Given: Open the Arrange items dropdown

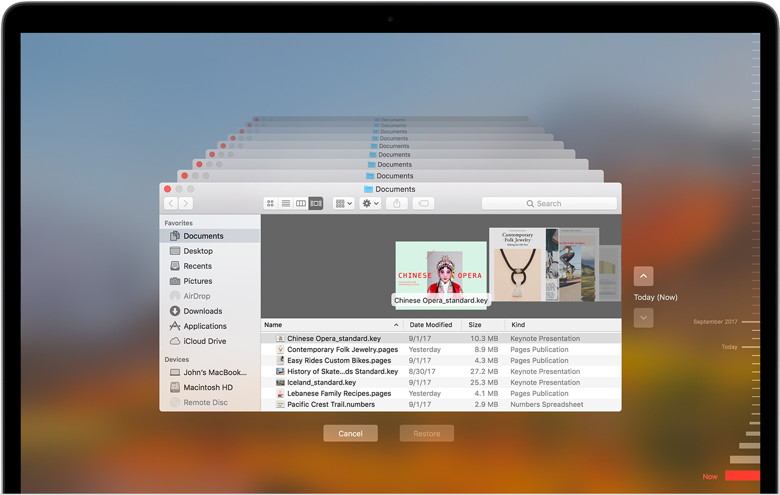Looking at the screenshot, I should click(x=343, y=203).
